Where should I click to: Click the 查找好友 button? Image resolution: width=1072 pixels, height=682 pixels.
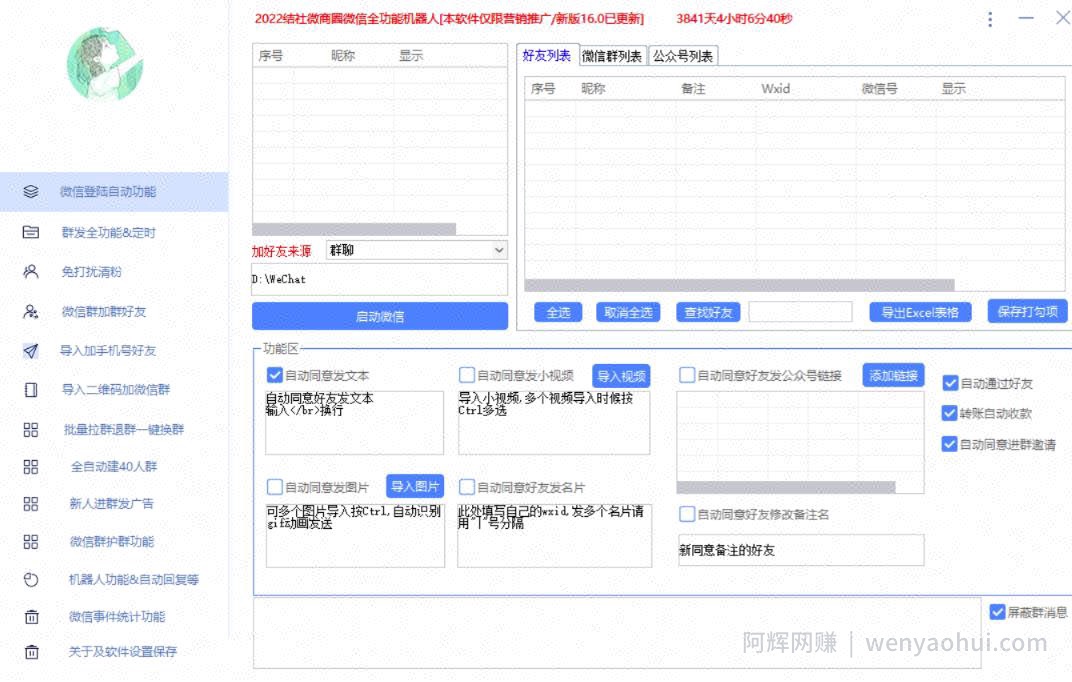[708, 312]
